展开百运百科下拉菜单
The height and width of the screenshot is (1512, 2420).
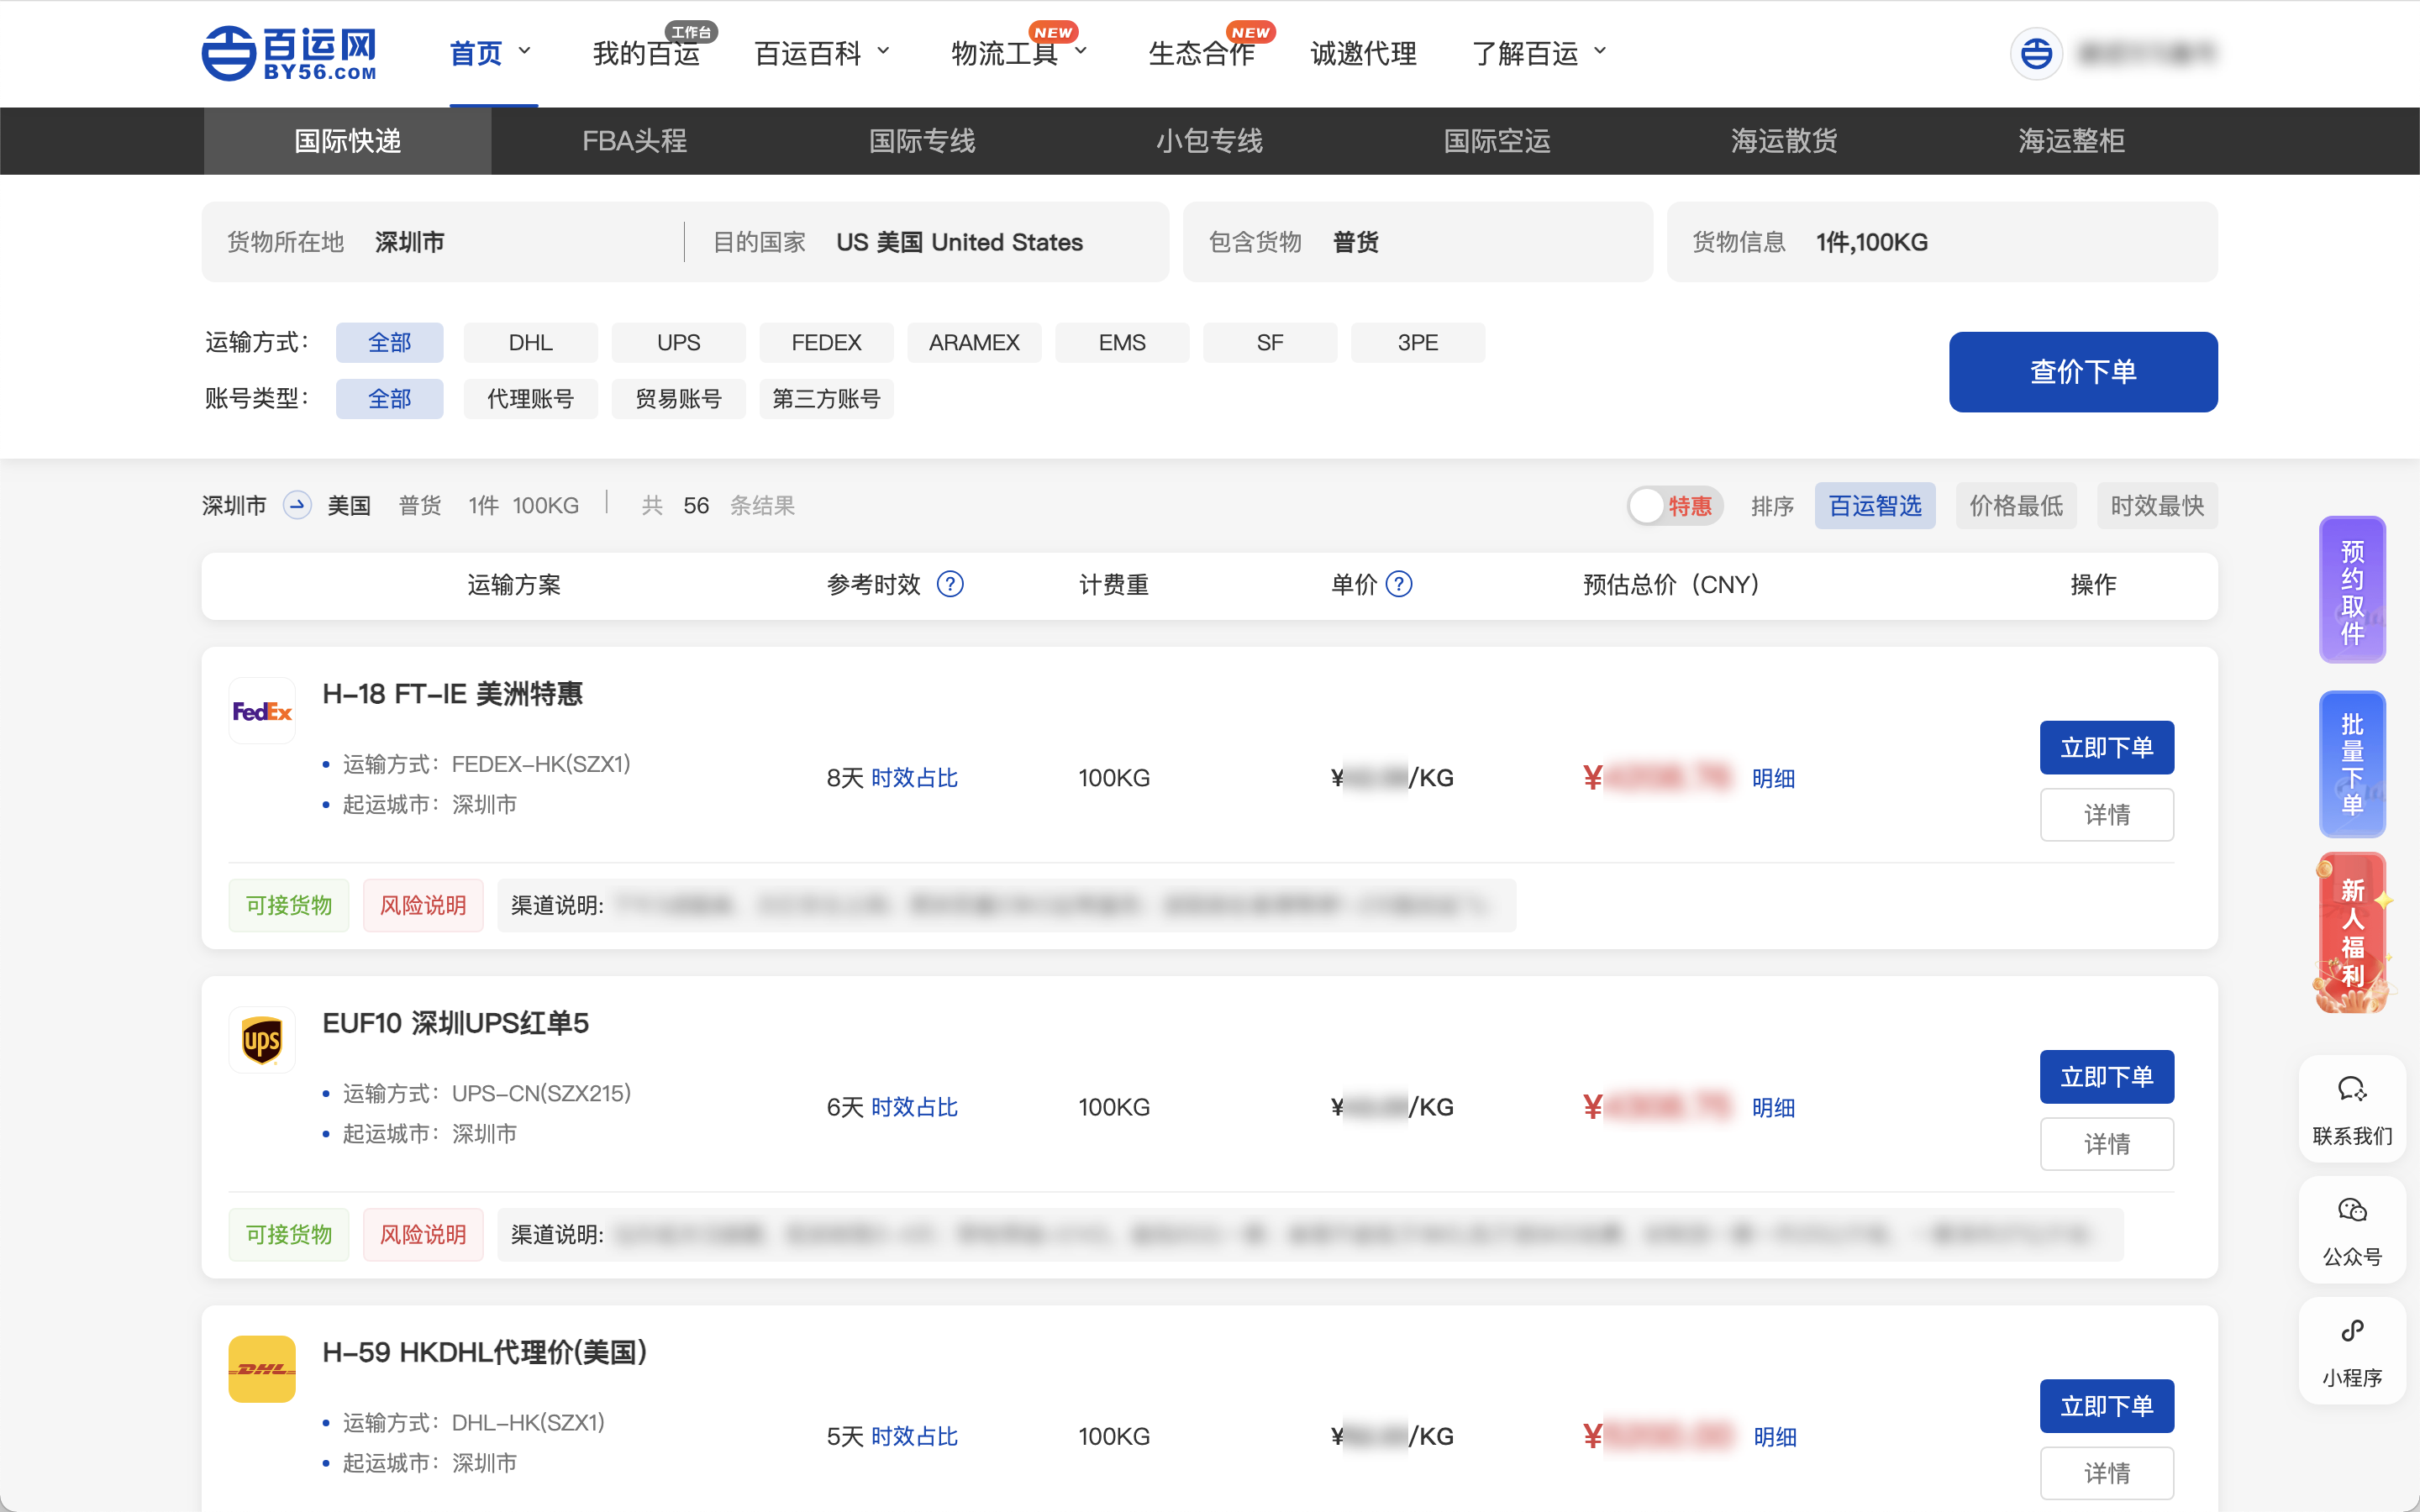pyautogui.click(x=808, y=52)
